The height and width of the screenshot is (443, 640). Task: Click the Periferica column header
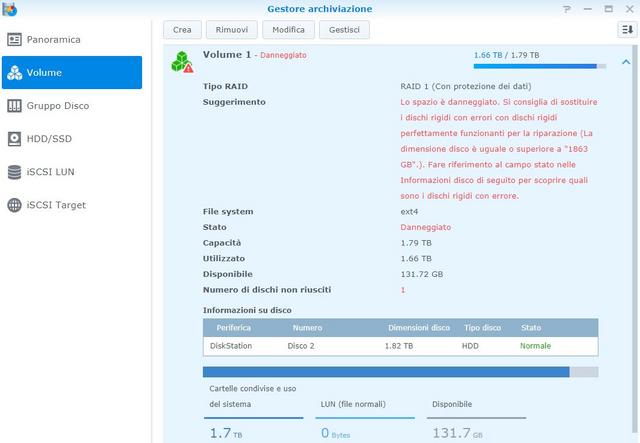(x=233, y=328)
